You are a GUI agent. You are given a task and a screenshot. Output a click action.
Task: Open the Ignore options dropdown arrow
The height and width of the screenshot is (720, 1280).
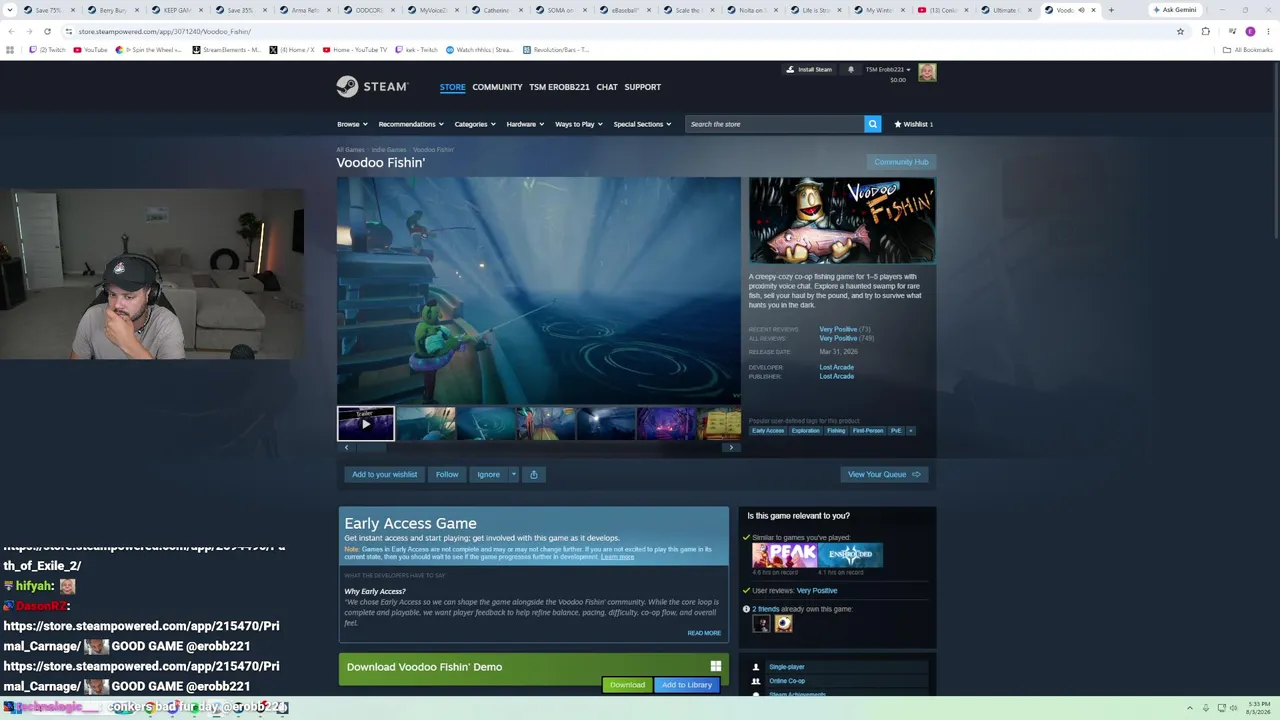click(514, 474)
